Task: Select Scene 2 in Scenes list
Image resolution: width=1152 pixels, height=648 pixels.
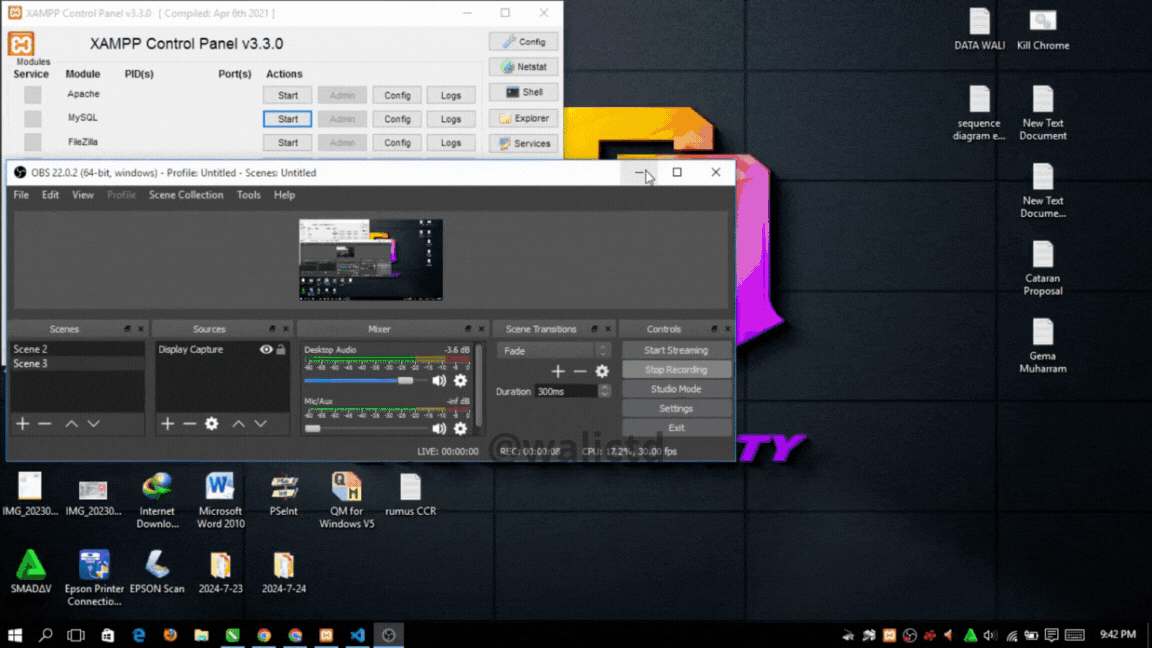Action: (x=76, y=349)
